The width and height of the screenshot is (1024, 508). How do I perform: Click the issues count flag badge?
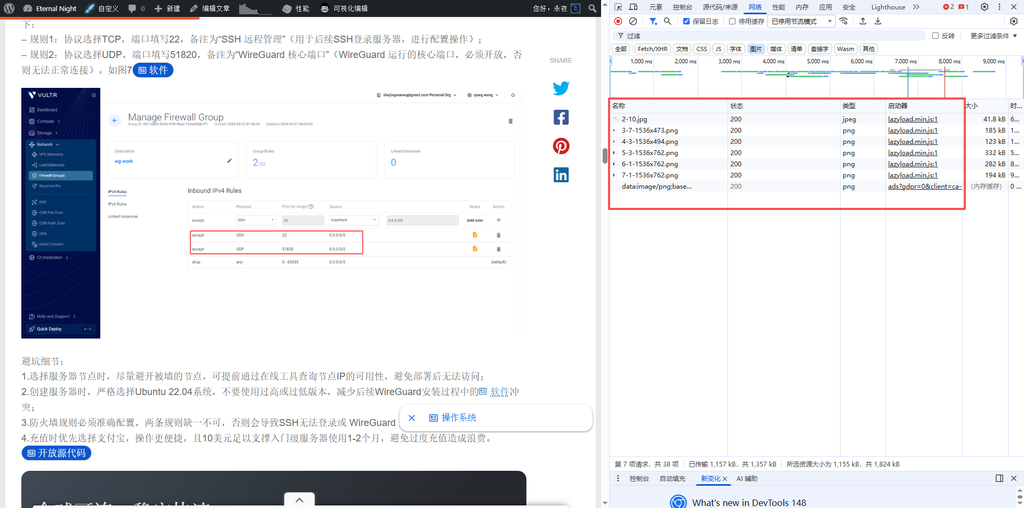click(x=963, y=7)
